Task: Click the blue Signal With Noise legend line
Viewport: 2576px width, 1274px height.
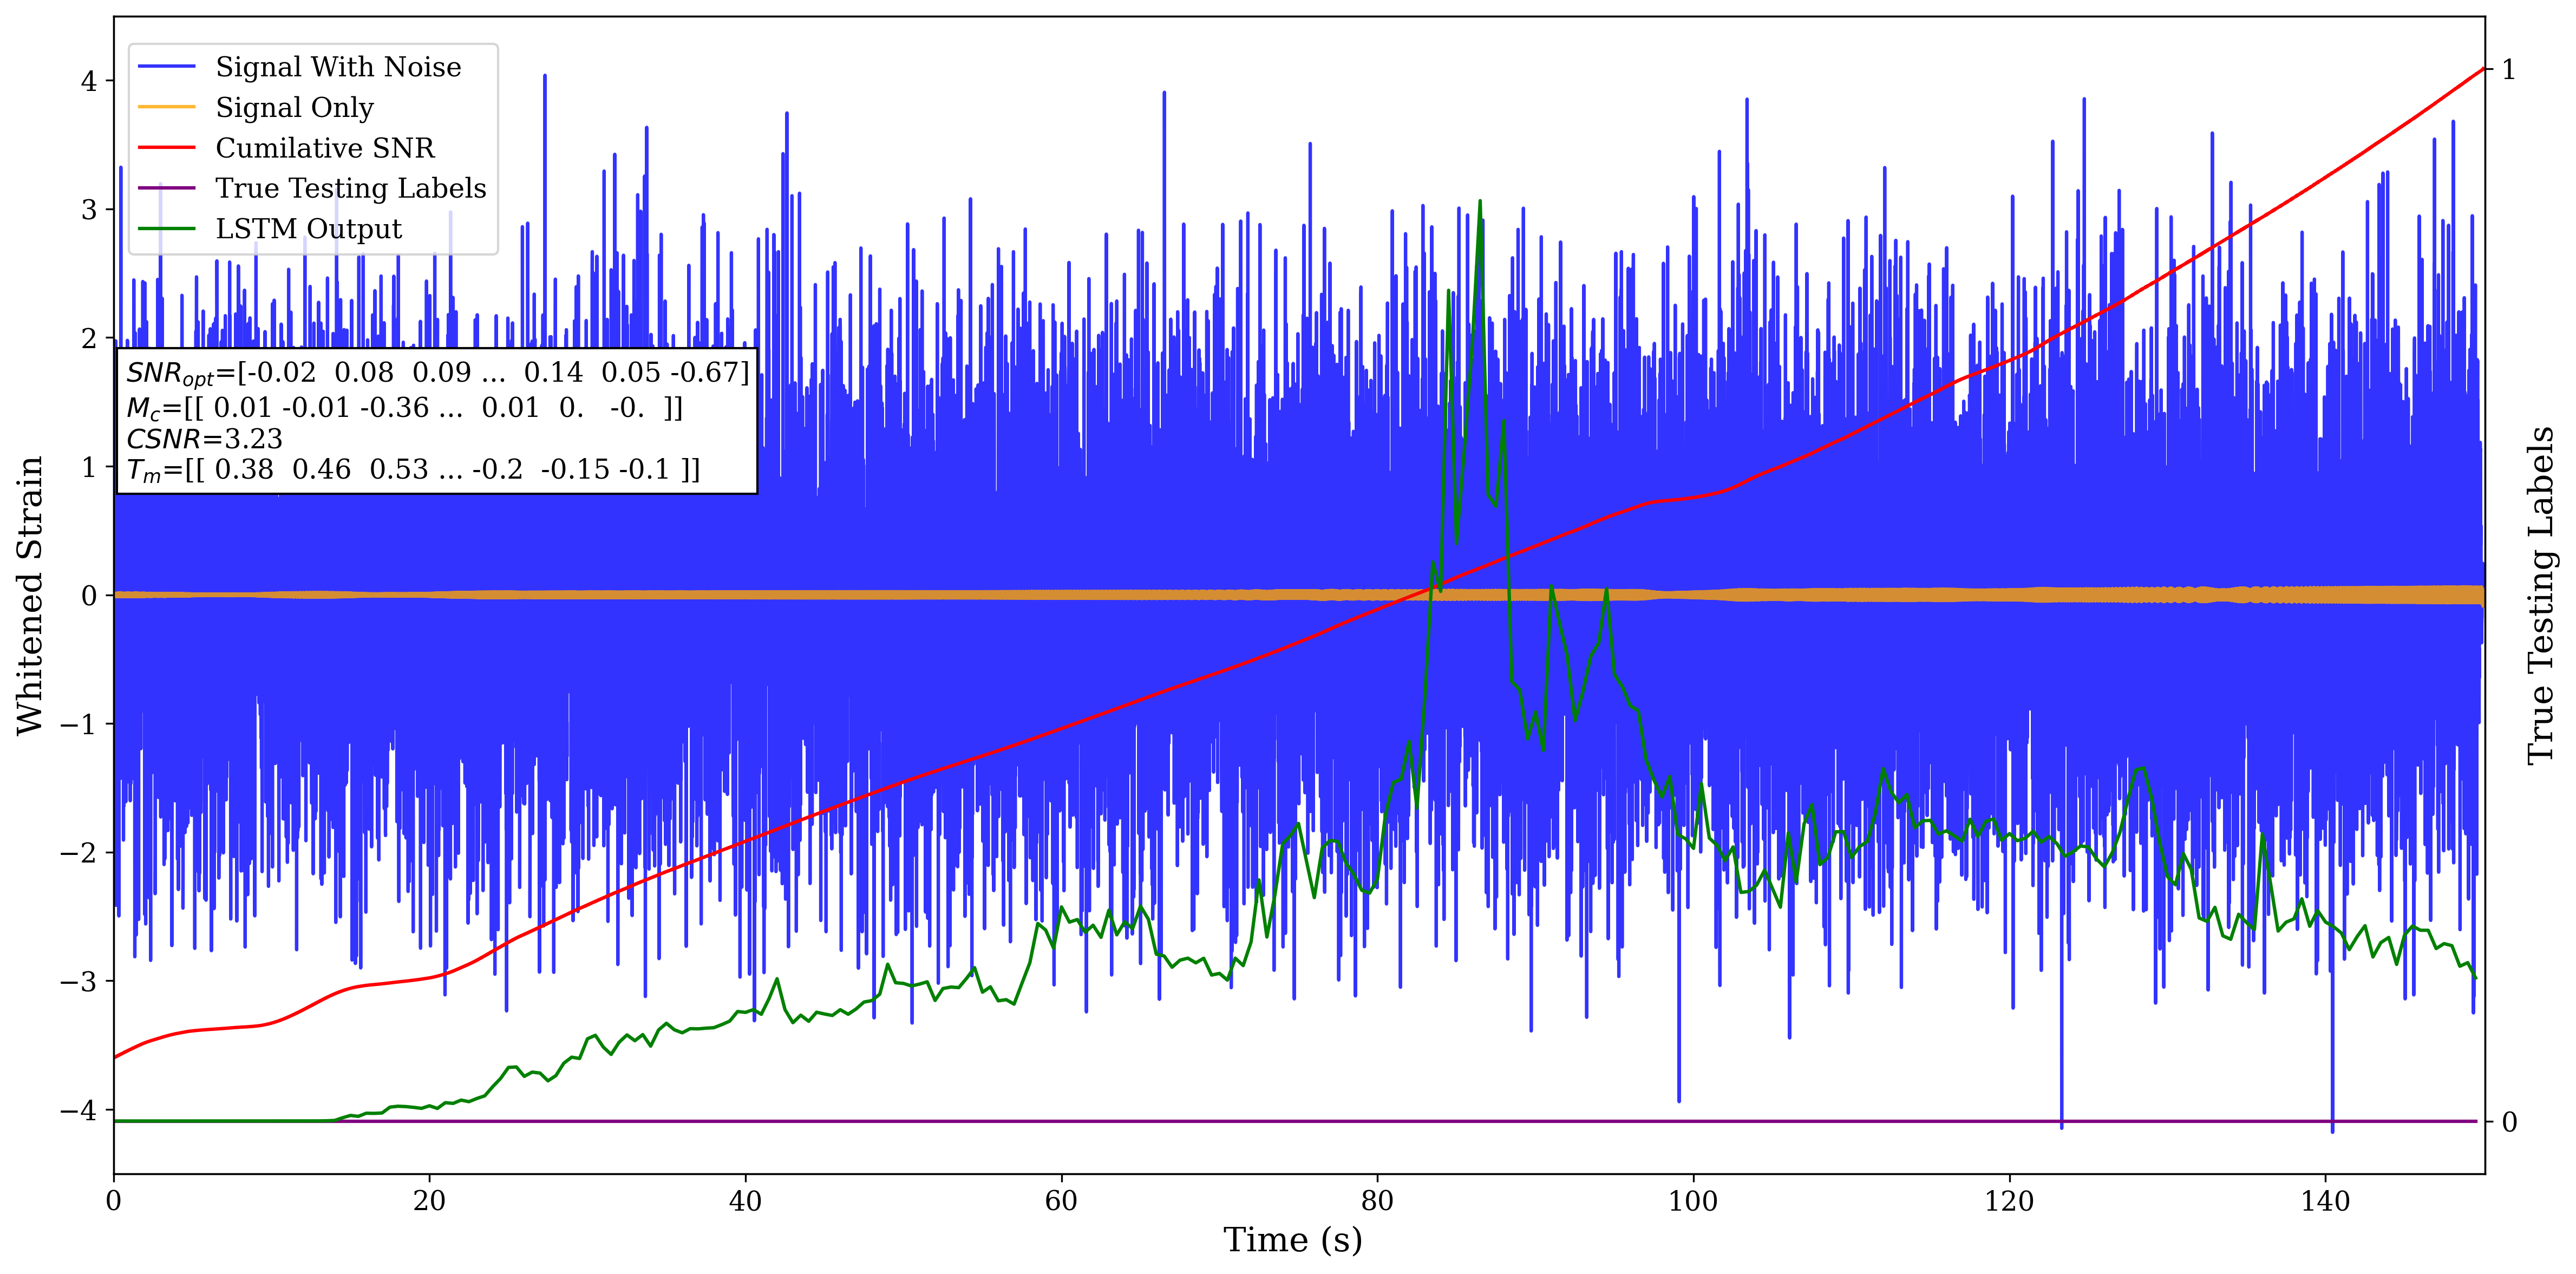Action: [167, 67]
